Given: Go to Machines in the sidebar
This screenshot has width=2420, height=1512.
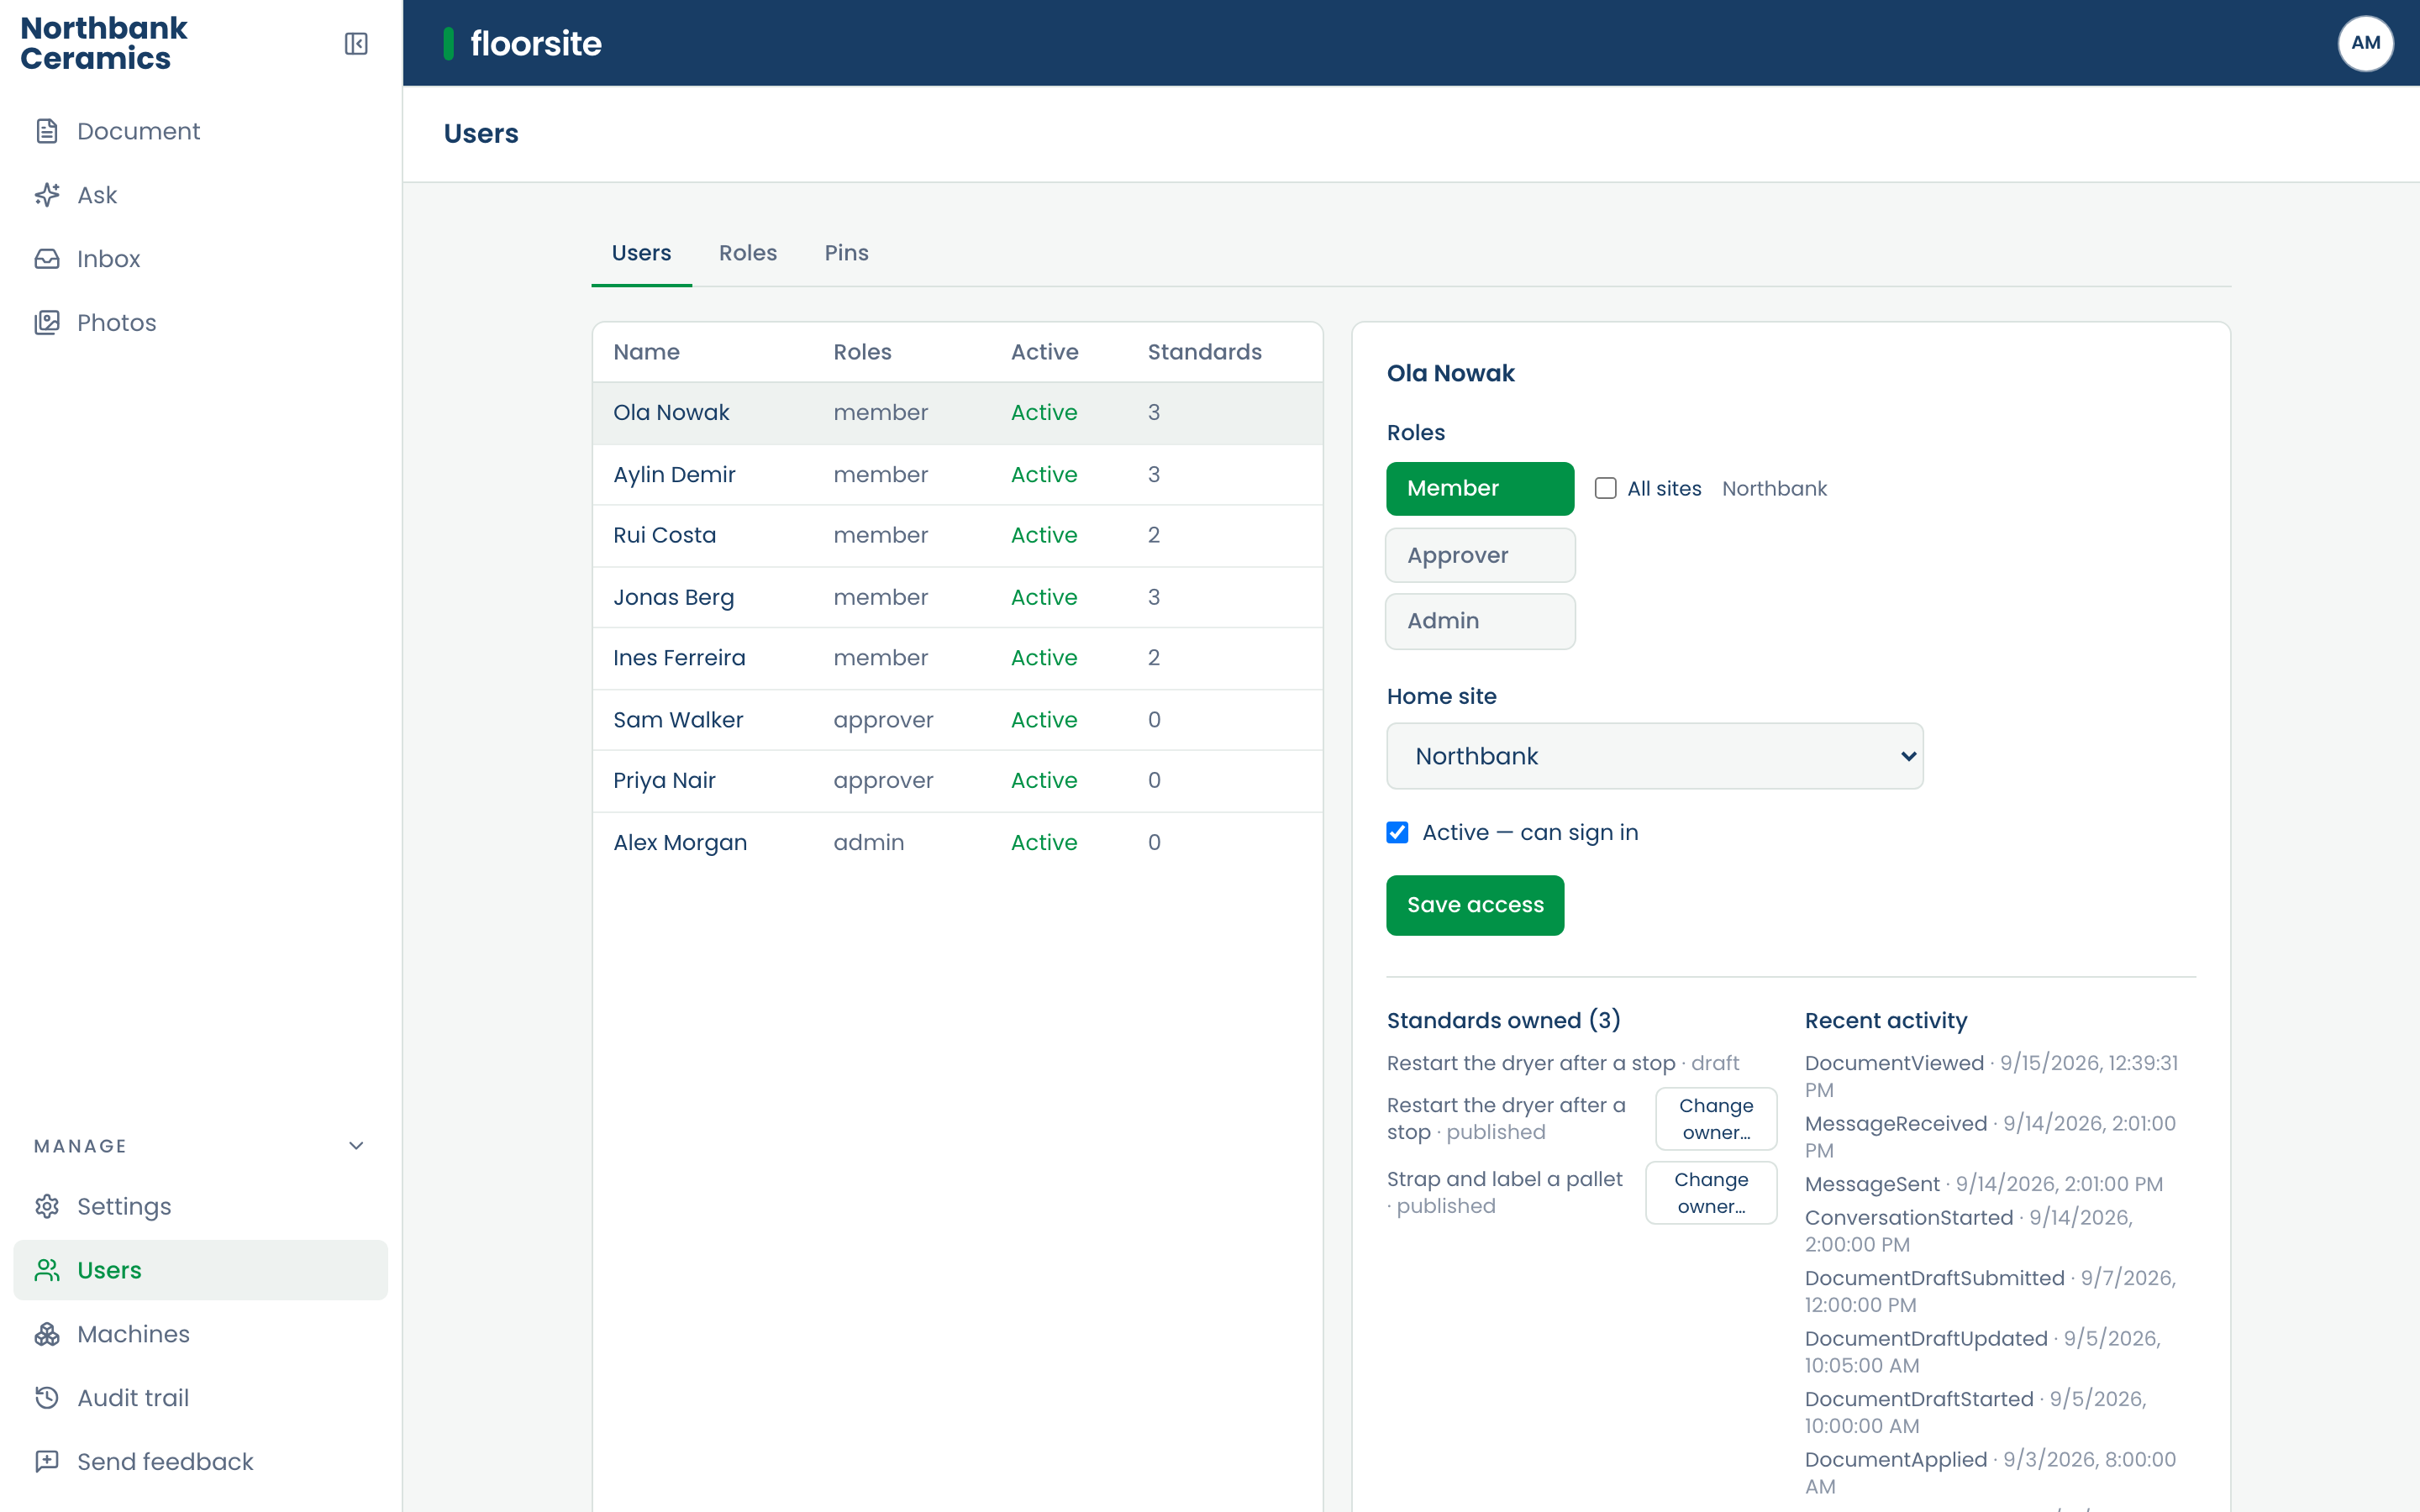Looking at the screenshot, I should [x=200, y=1334].
